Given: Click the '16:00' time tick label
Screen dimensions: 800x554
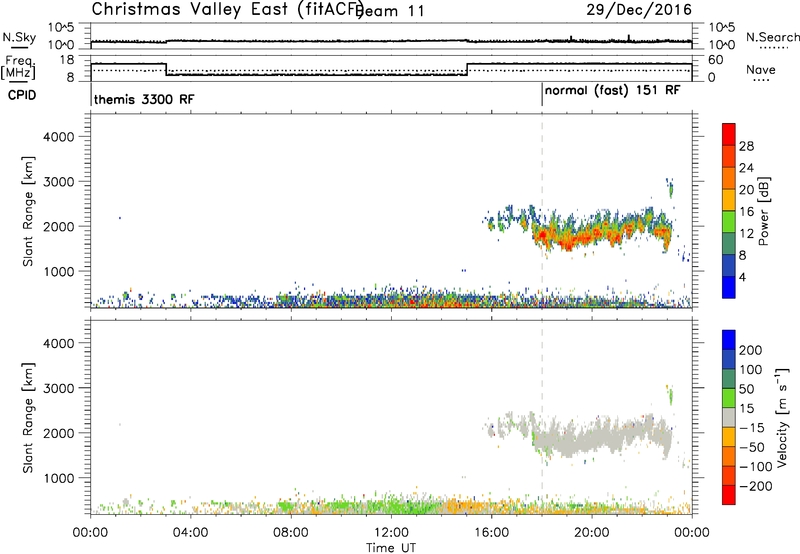Looking at the screenshot, I should tap(491, 533).
